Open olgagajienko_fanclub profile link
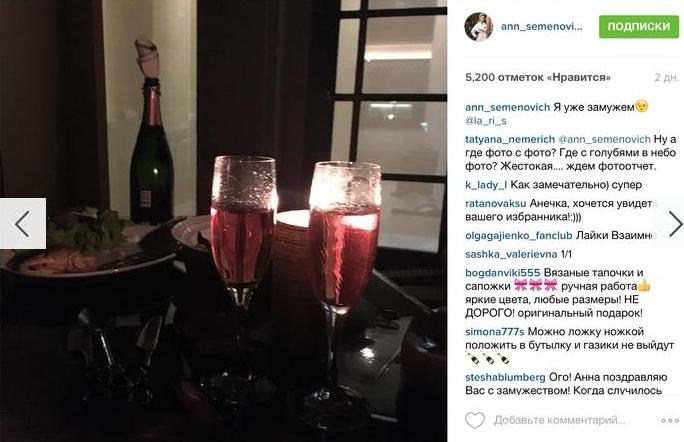 pyautogui.click(x=519, y=236)
